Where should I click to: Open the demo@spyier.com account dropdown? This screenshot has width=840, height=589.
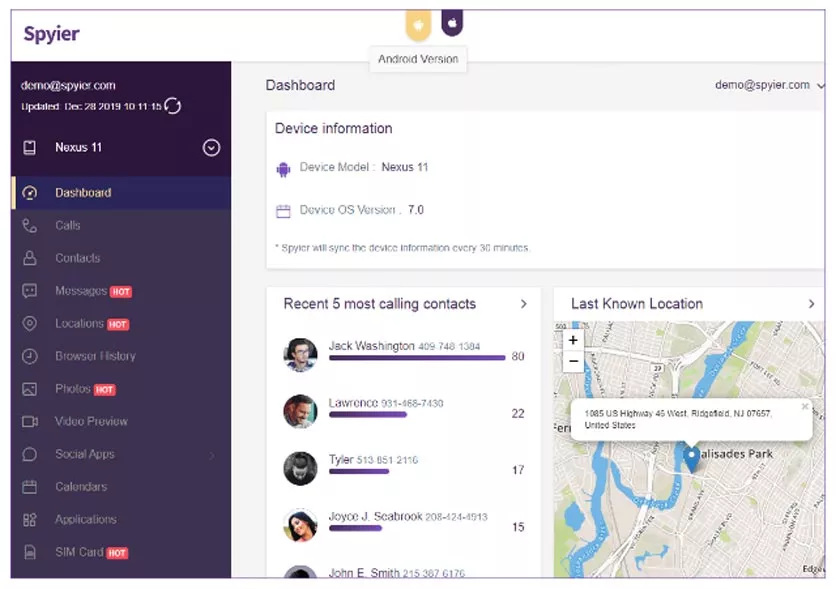[x=768, y=85]
